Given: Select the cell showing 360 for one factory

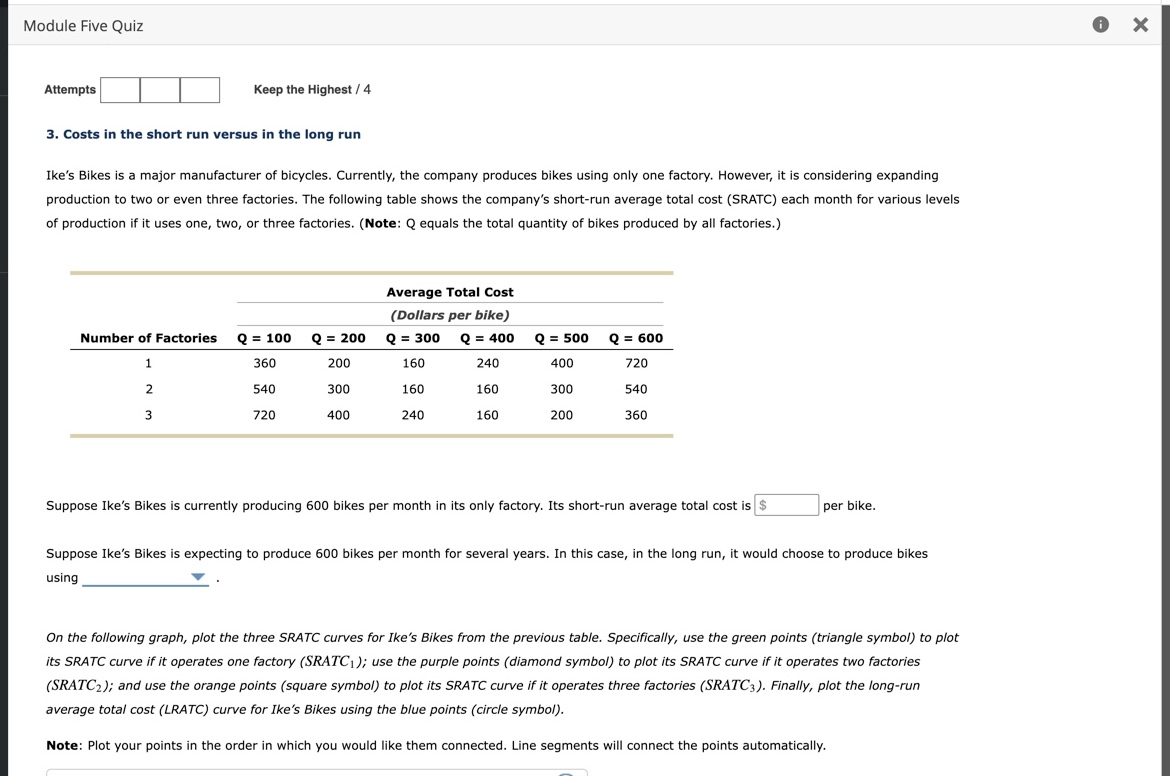Looking at the screenshot, I should (x=263, y=363).
